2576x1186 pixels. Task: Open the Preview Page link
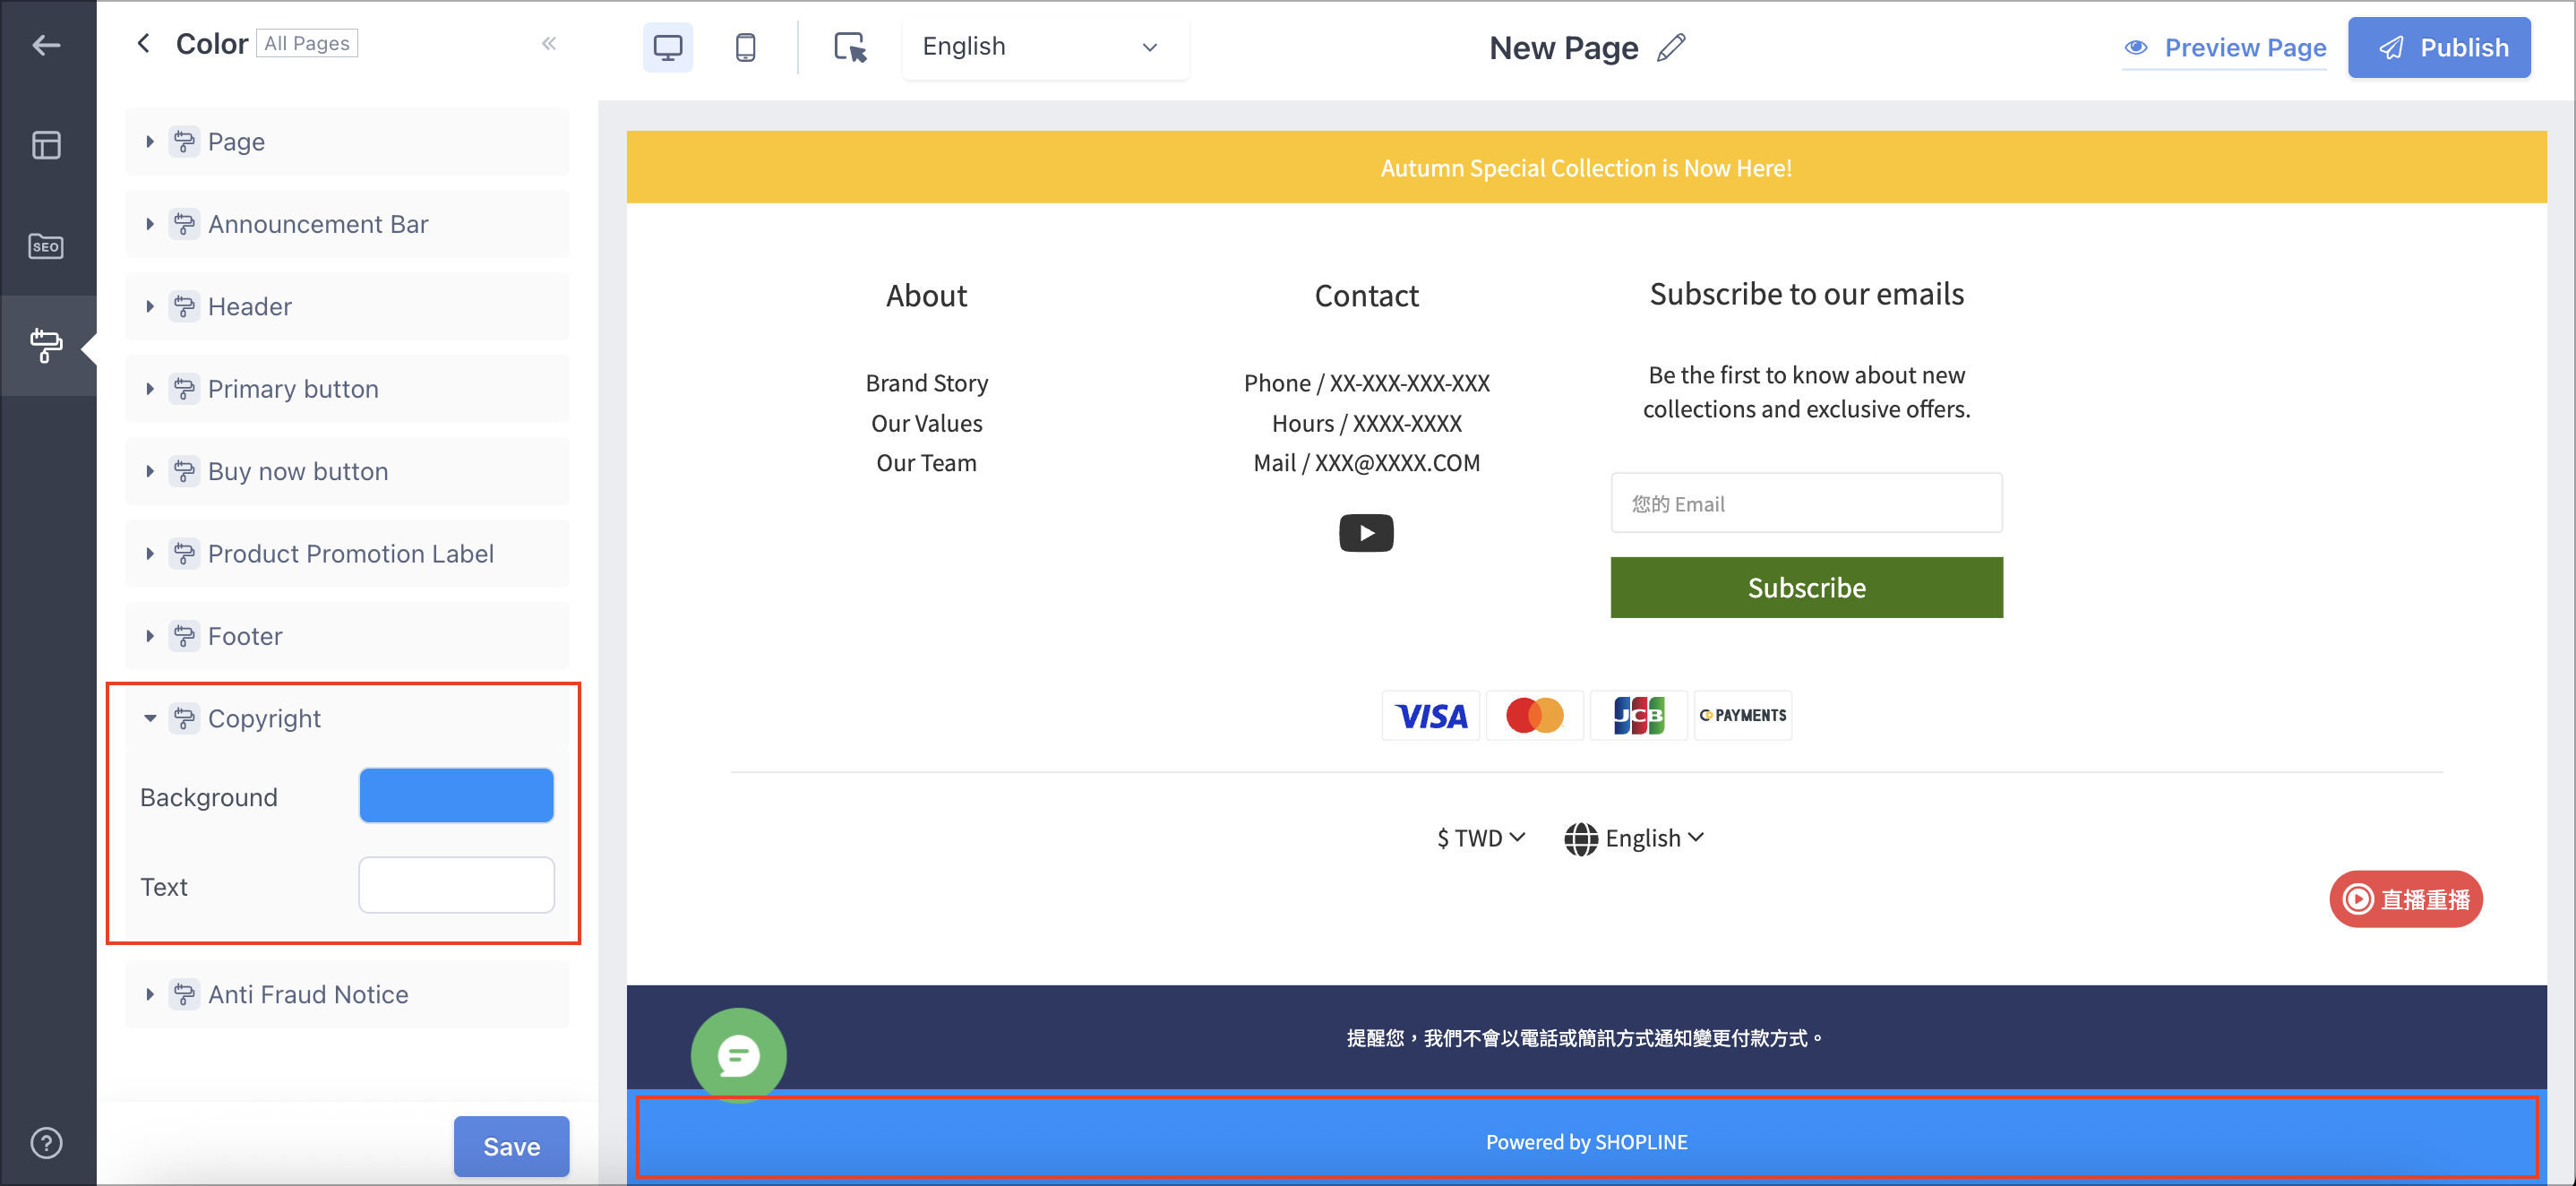[2224, 47]
